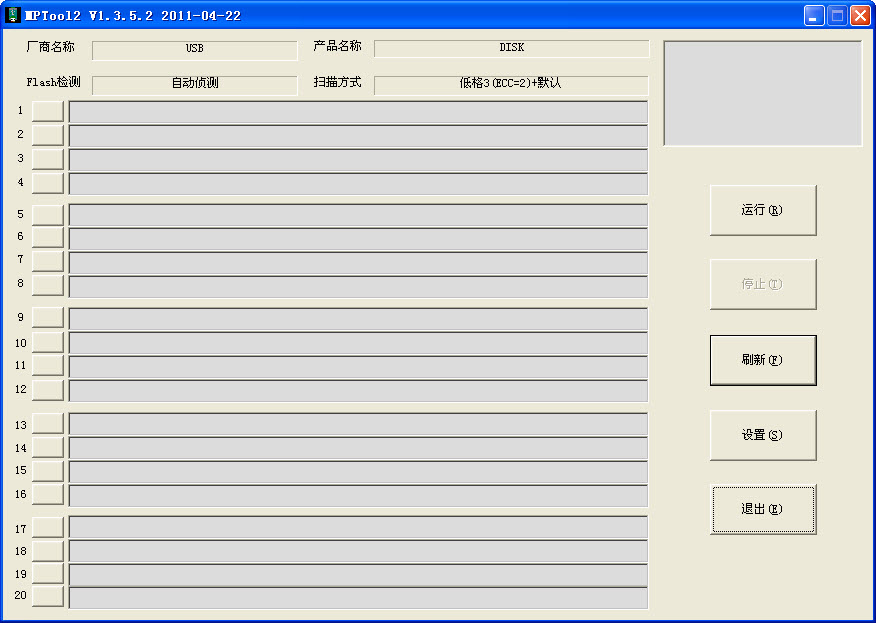Click the small button for port 4
Viewport: 876px width, 623px height.
pos(47,183)
